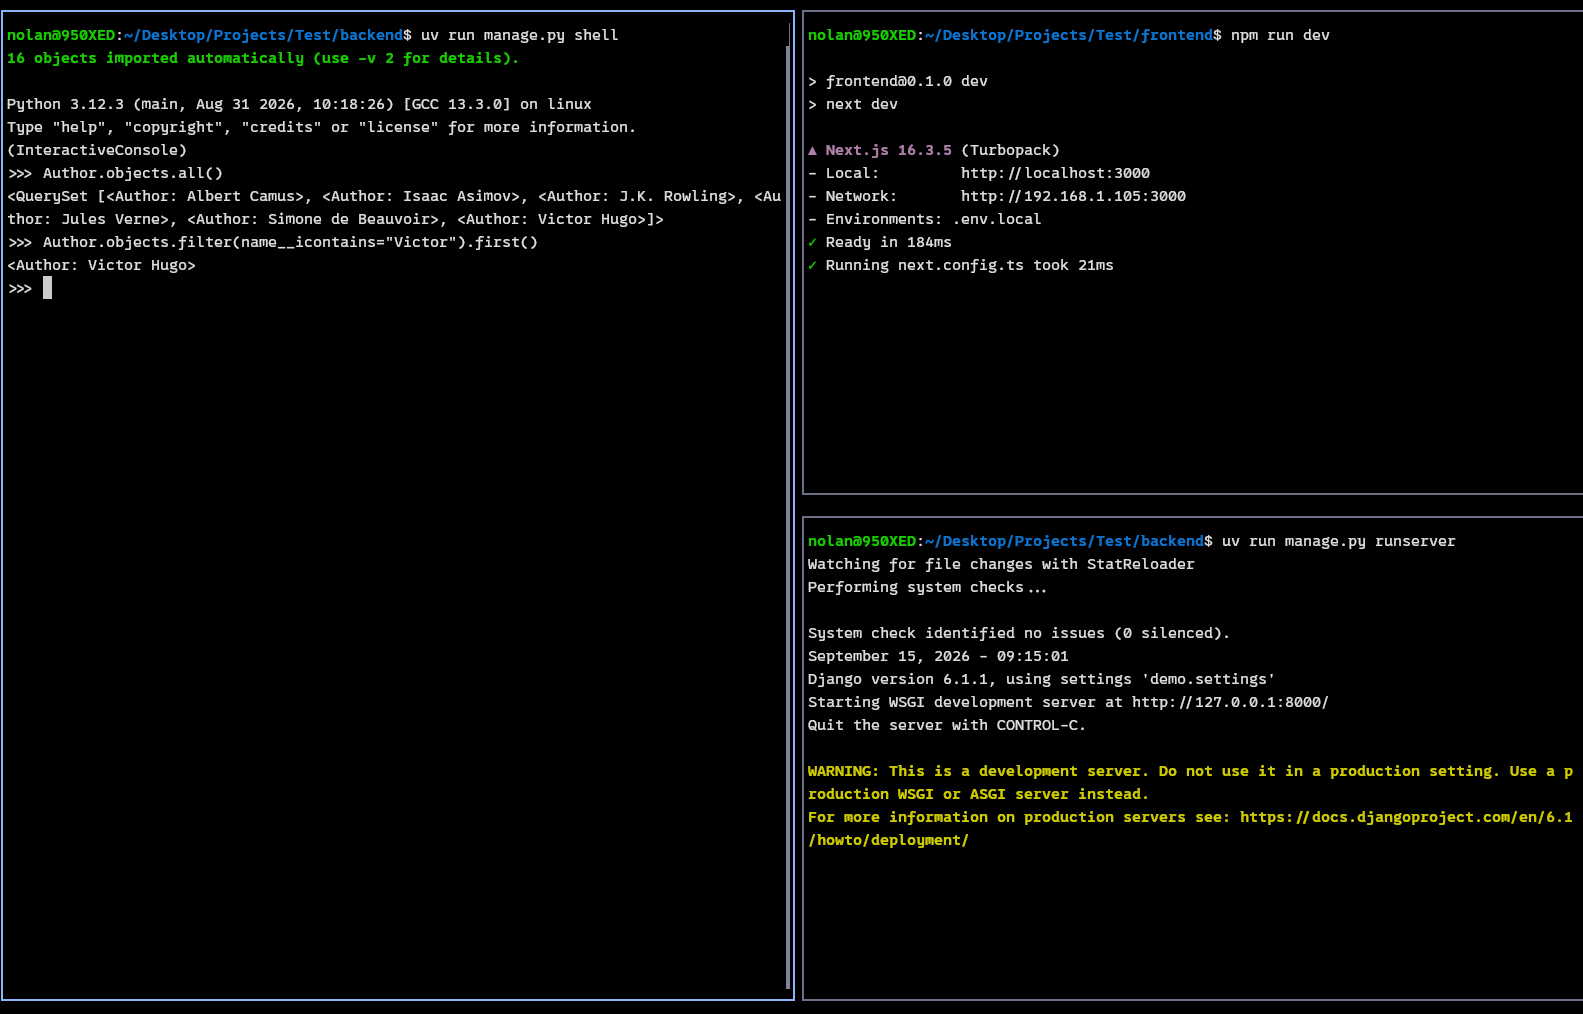Click the name__icontains="Victor" filter command
This screenshot has width=1583, height=1014.
290,242
